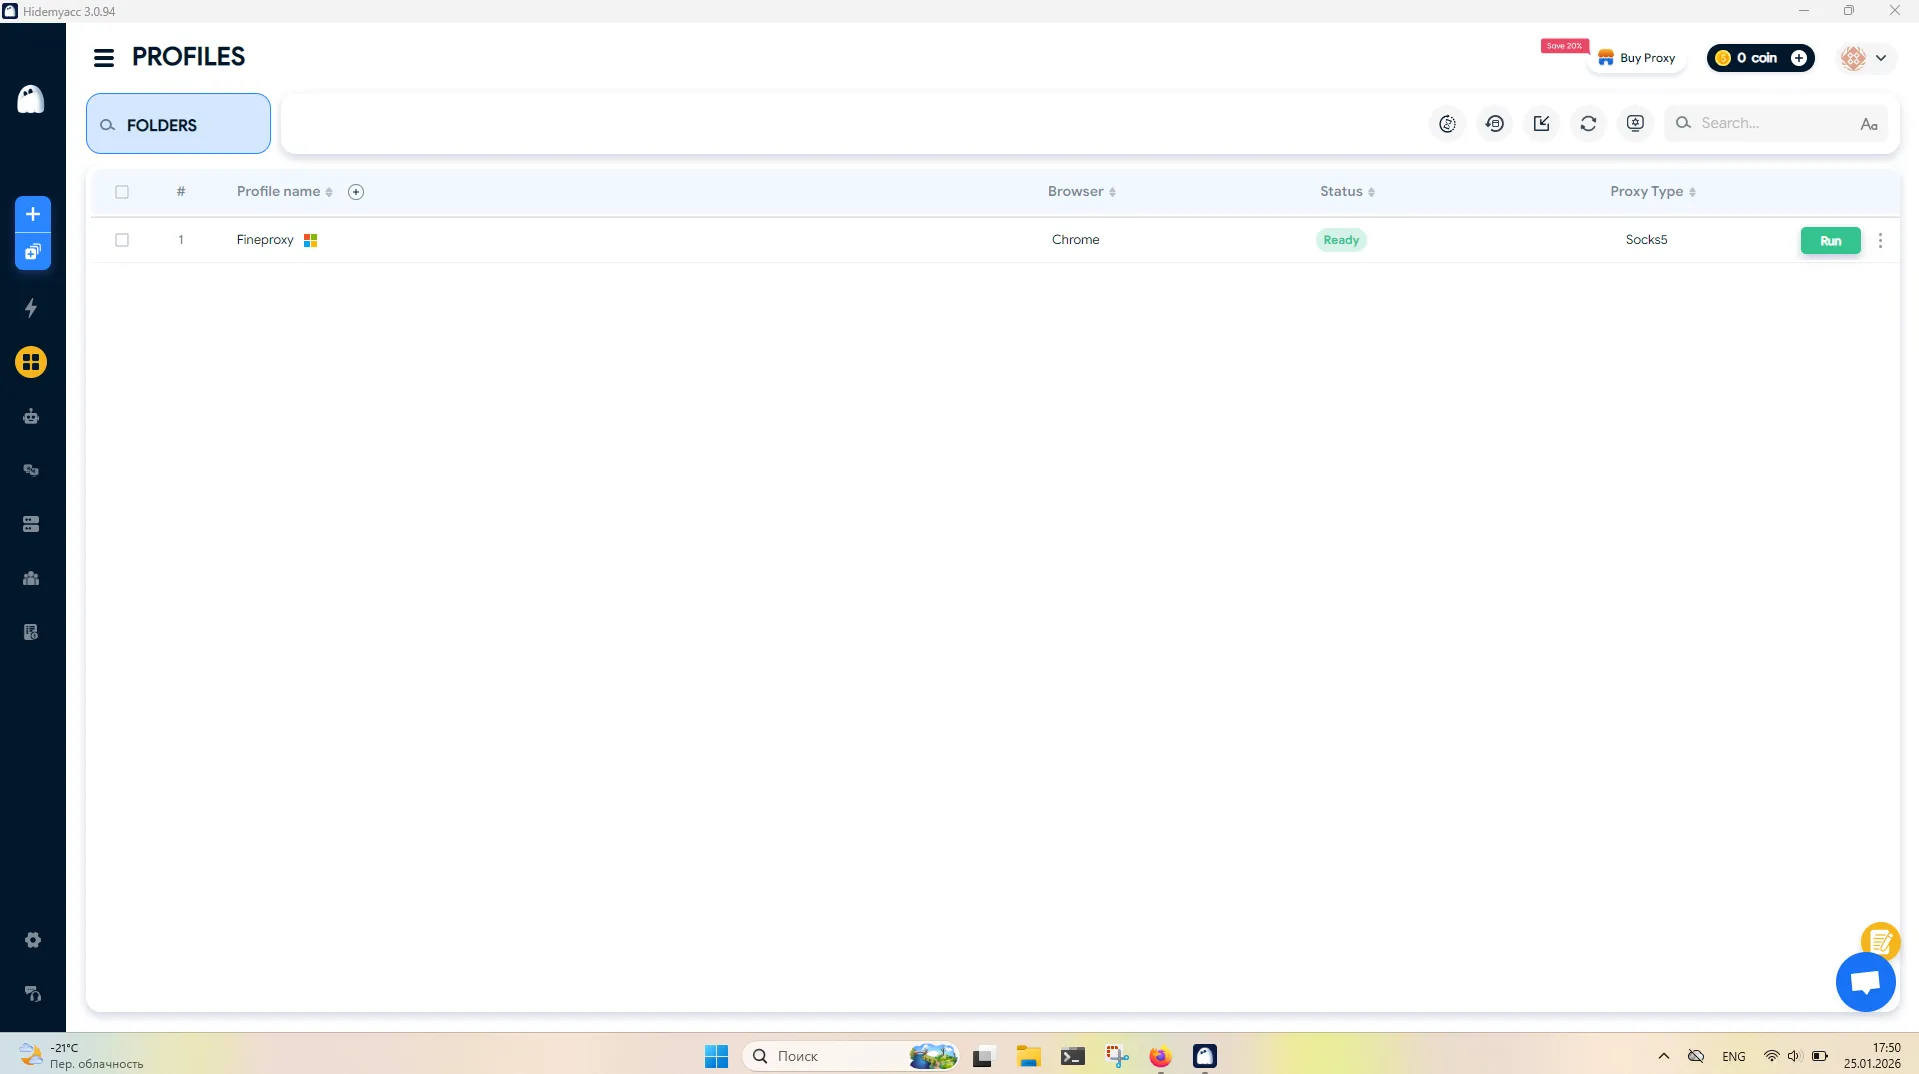Click the Socks5 proxy type cell
This screenshot has height=1074, width=1919.
pyautogui.click(x=1646, y=240)
